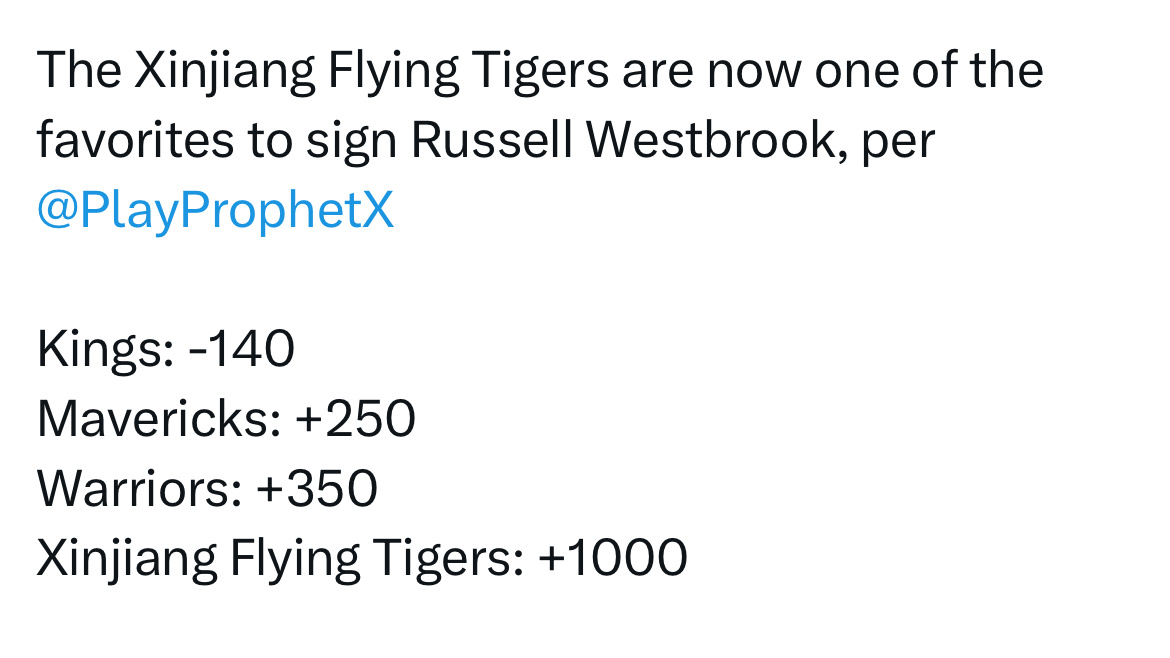The image size is (1170, 658).
Task: Click "Tigers" in the first line of the tweet
Action: (540, 72)
